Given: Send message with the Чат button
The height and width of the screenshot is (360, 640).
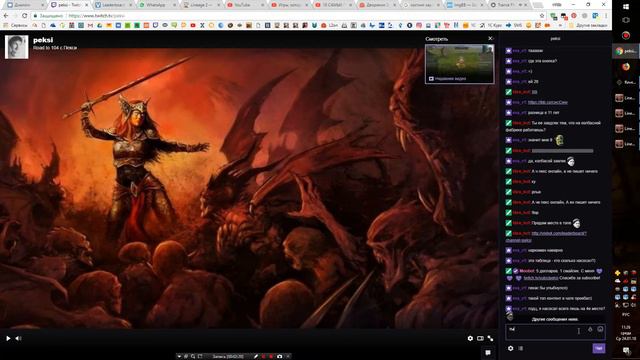Looking at the screenshot, I should point(599,348).
